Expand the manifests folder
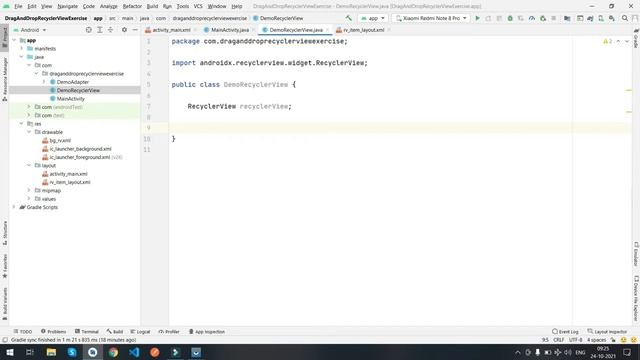 point(22,49)
